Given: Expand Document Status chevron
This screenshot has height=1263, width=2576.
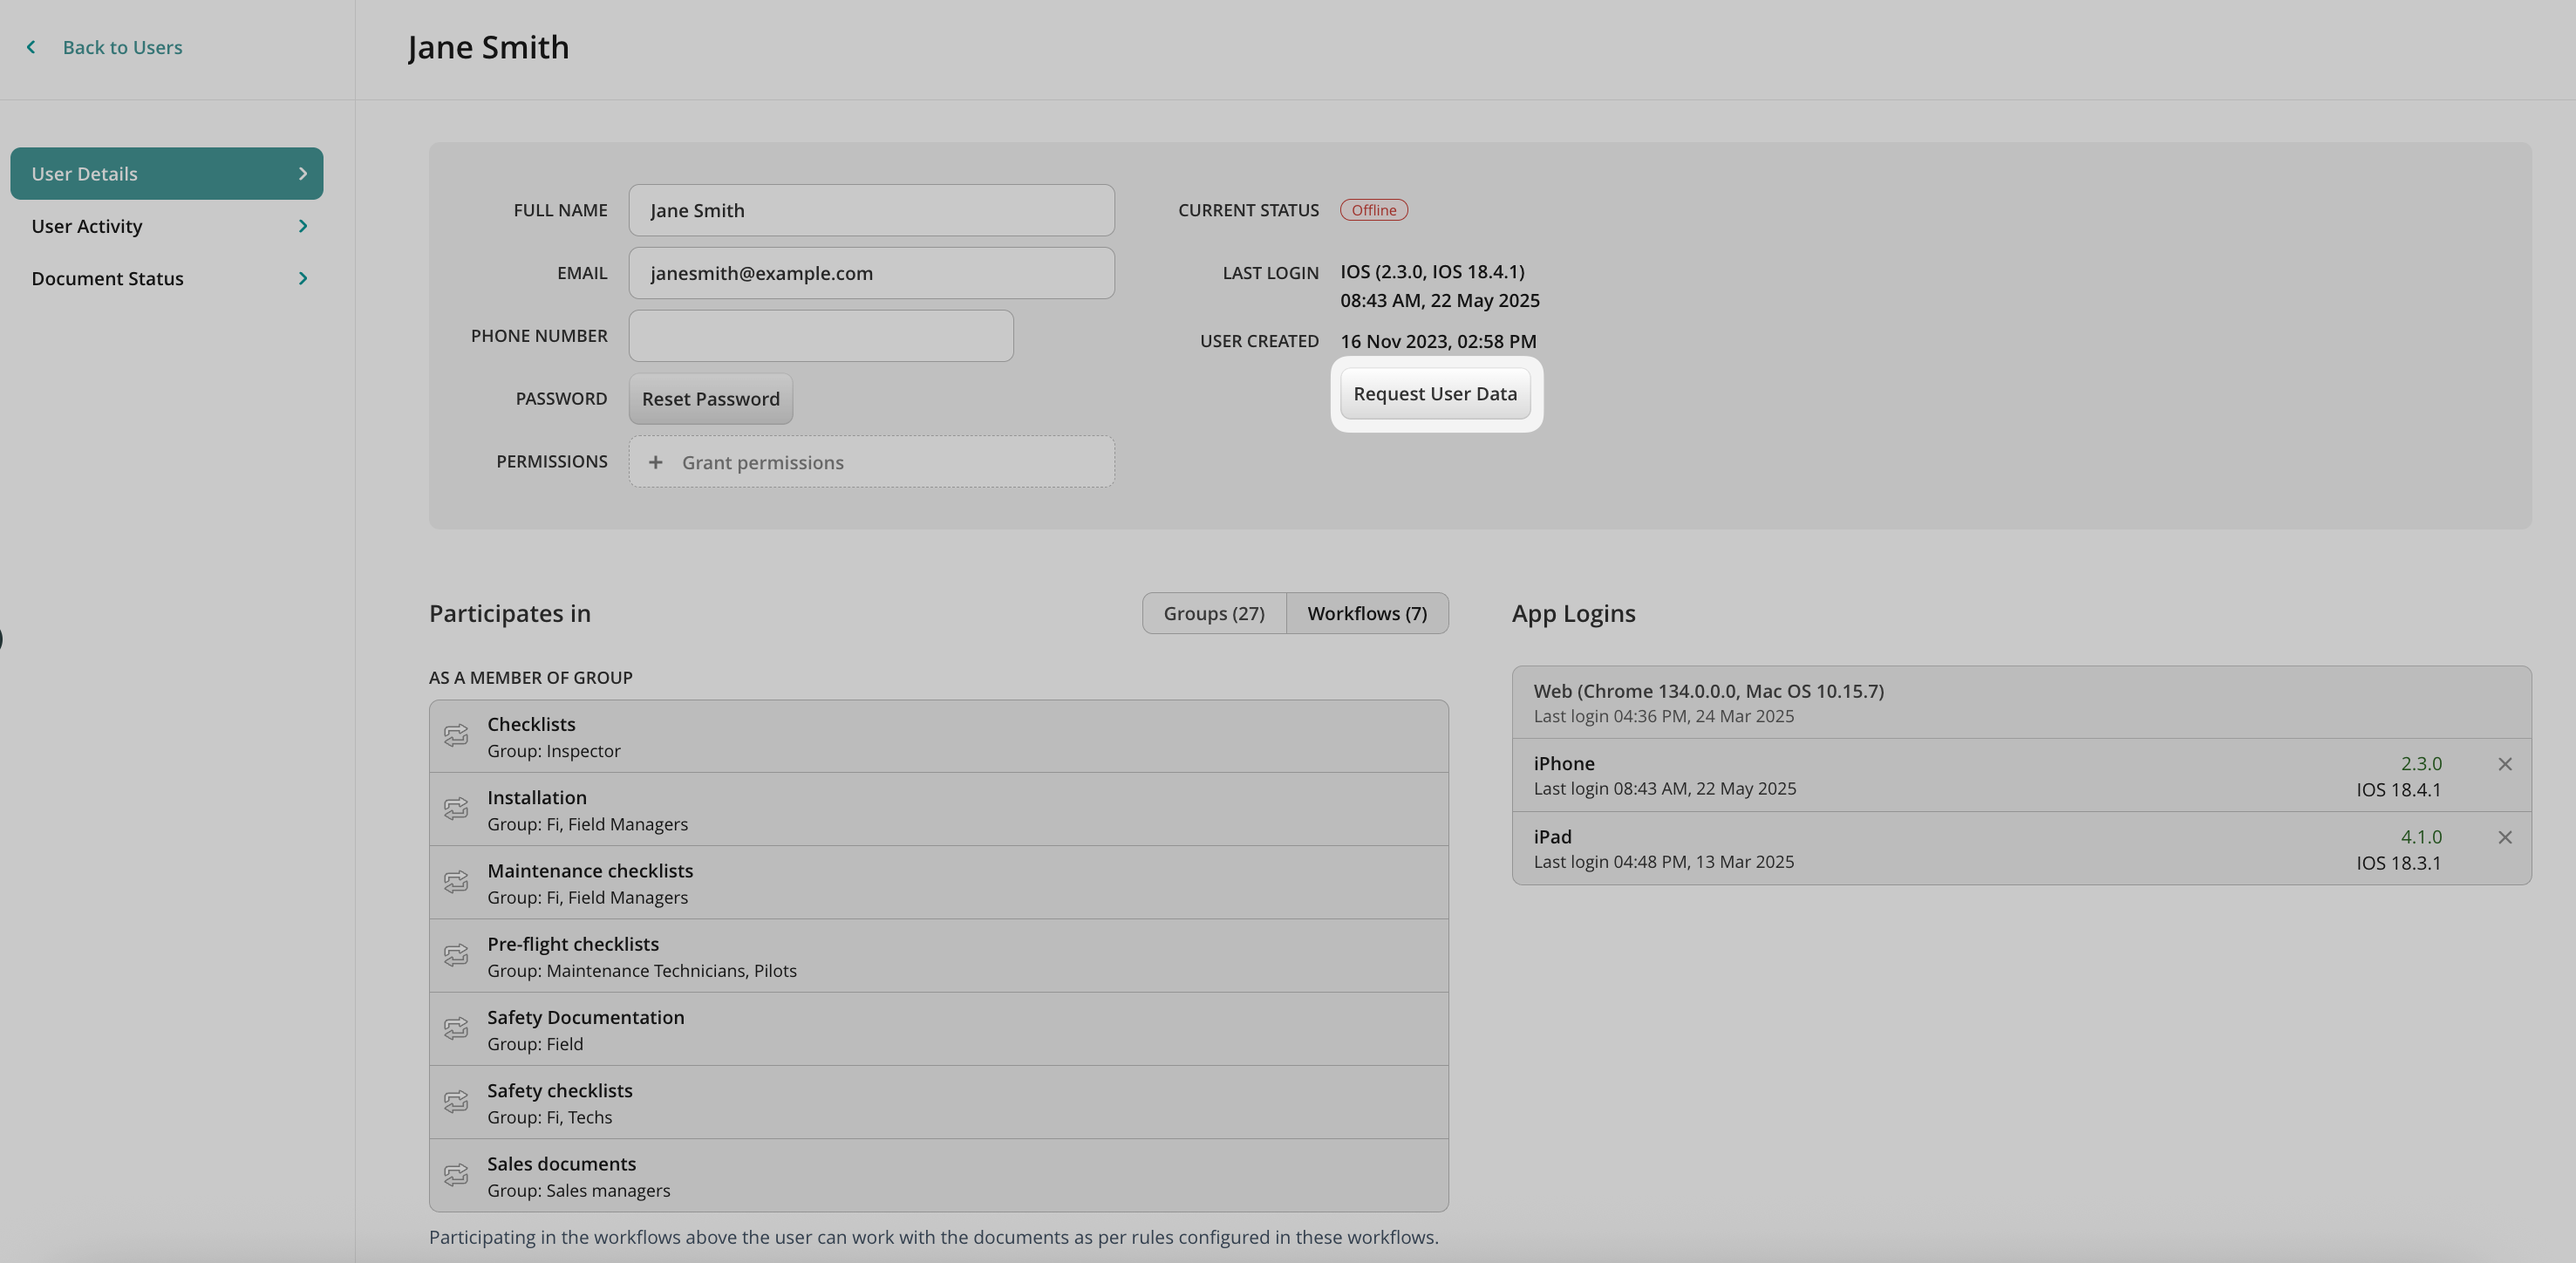Looking at the screenshot, I should [303, 278].
